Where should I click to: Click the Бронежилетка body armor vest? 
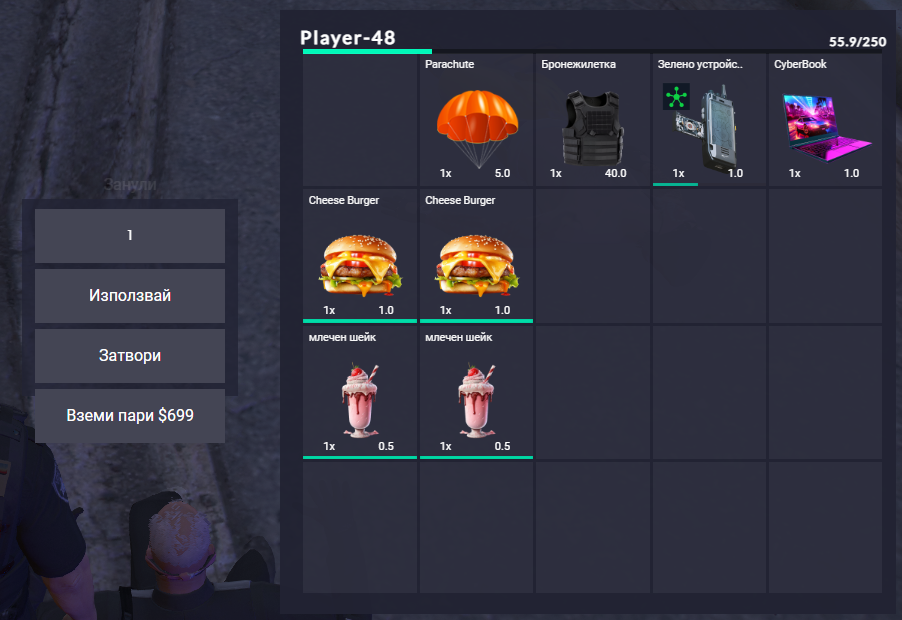593,120
